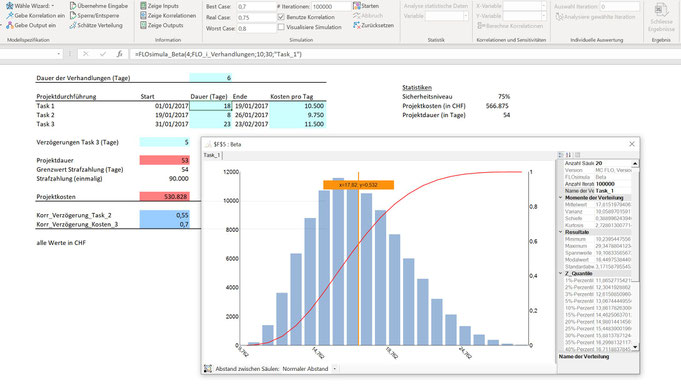Select red Projektkosten cell 530.828
Image resolution: width=681 pixels, height=384 pixels.
(165, 197)
